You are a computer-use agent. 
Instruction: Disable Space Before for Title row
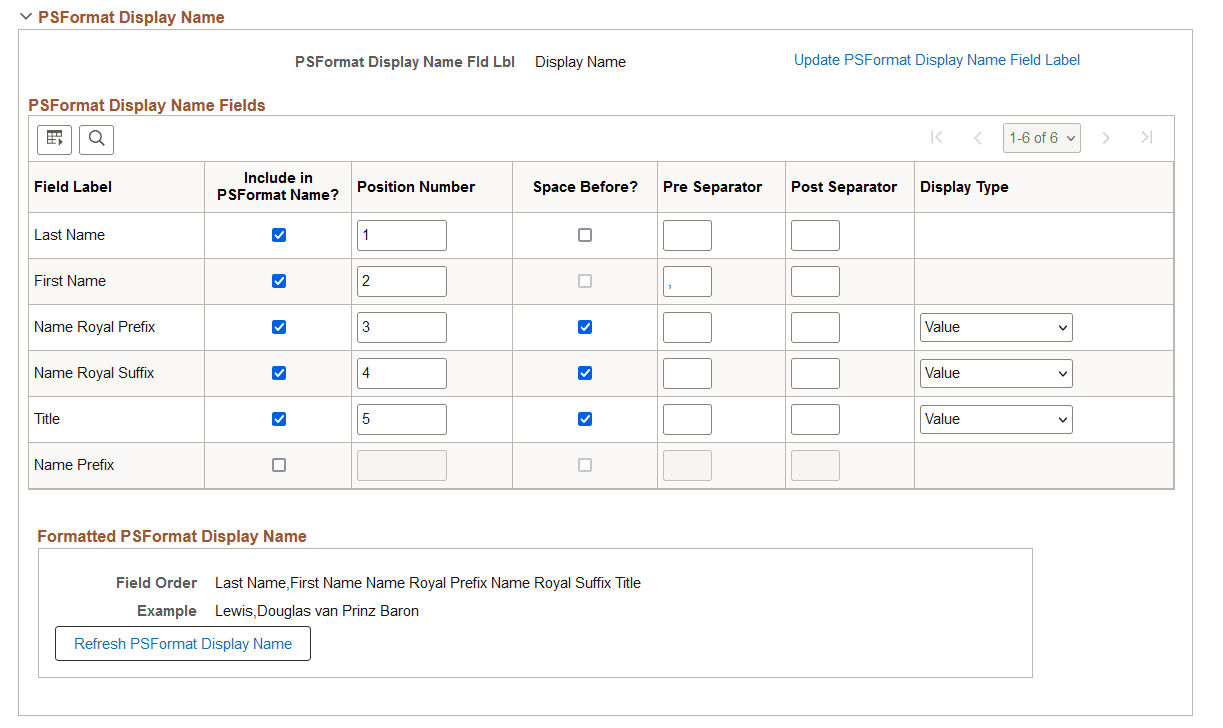tap(585, 419)
